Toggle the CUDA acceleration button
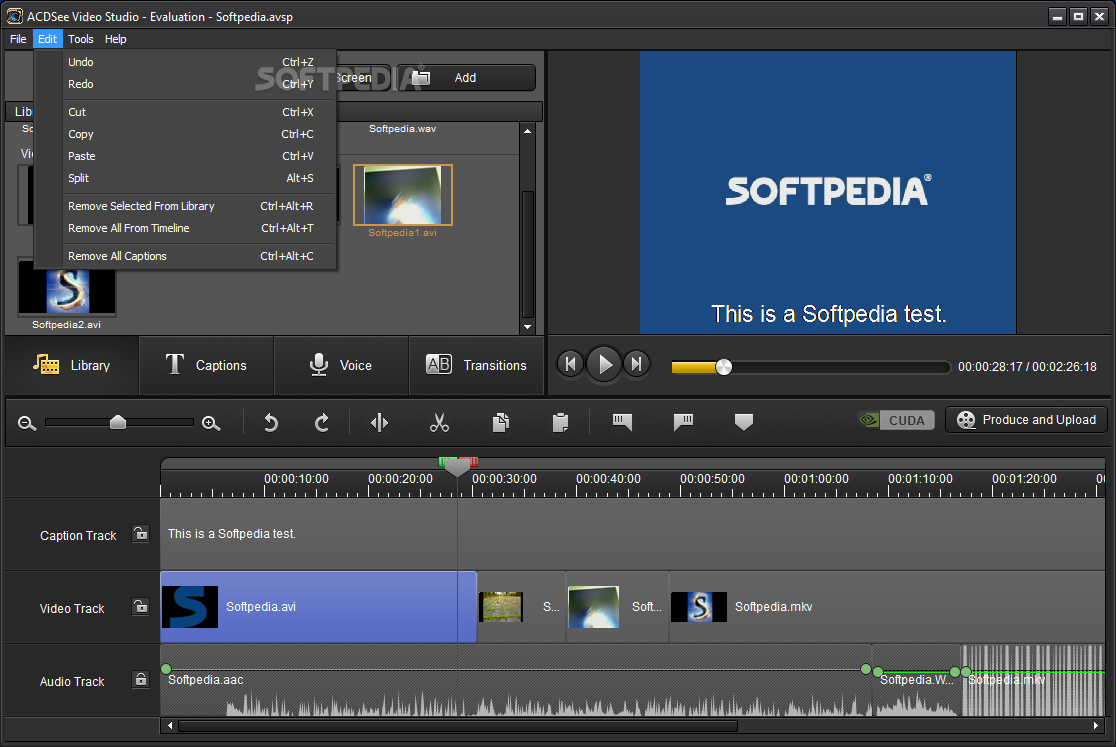Image resolution: width=1116 pixels, height=747 pixels. 896,420
